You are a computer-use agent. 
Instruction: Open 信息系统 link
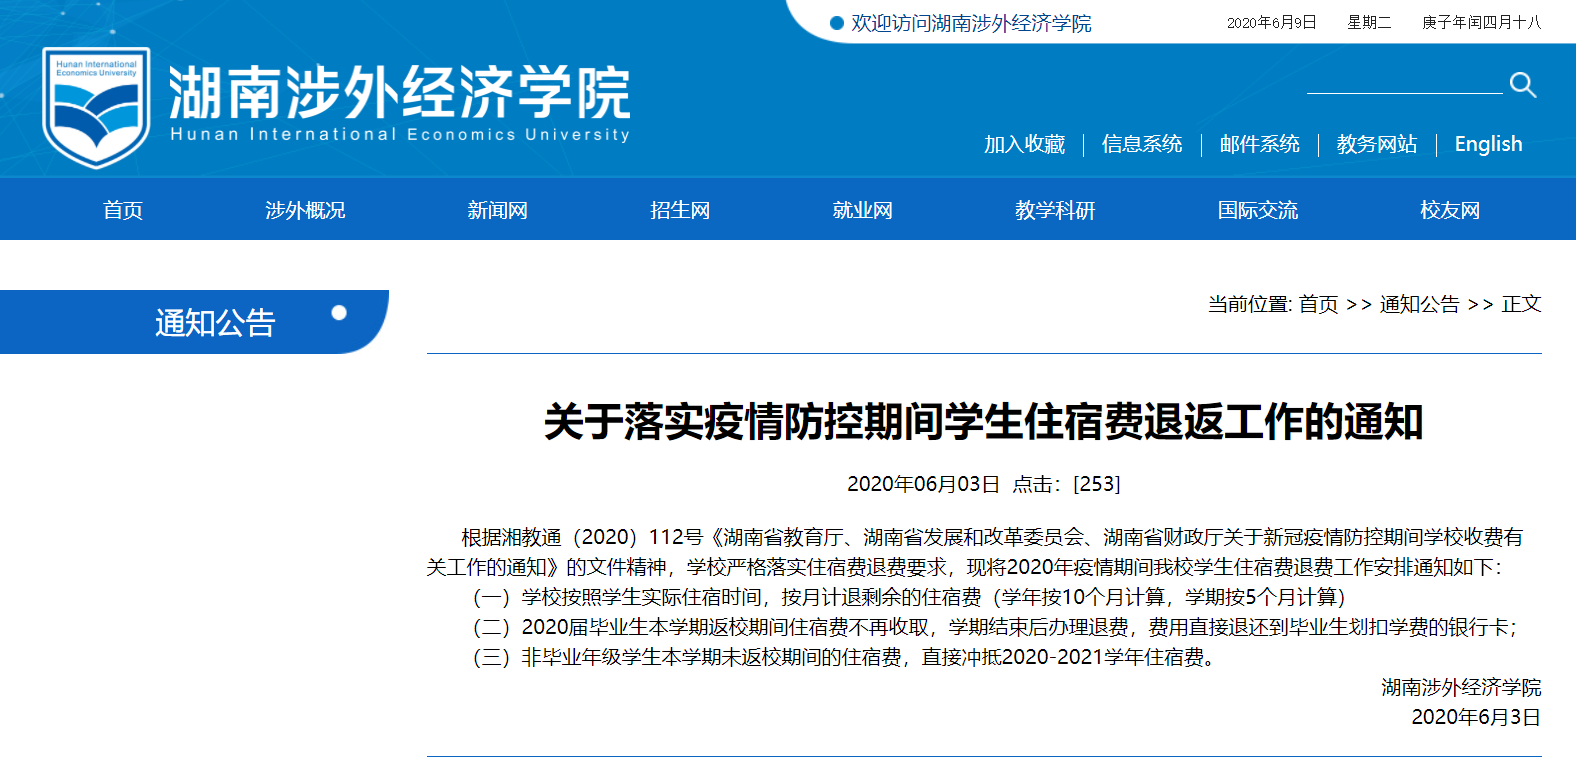[x=1142, y=144]
